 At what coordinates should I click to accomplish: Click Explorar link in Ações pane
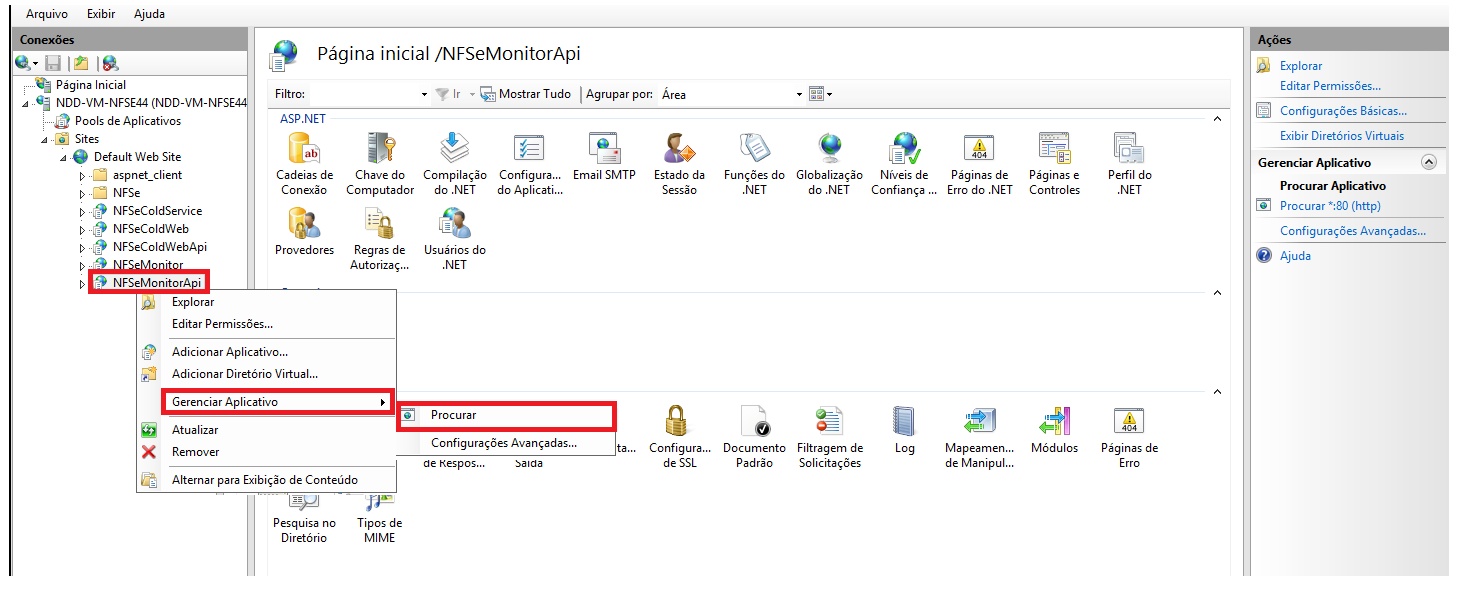click(1301, 66)
